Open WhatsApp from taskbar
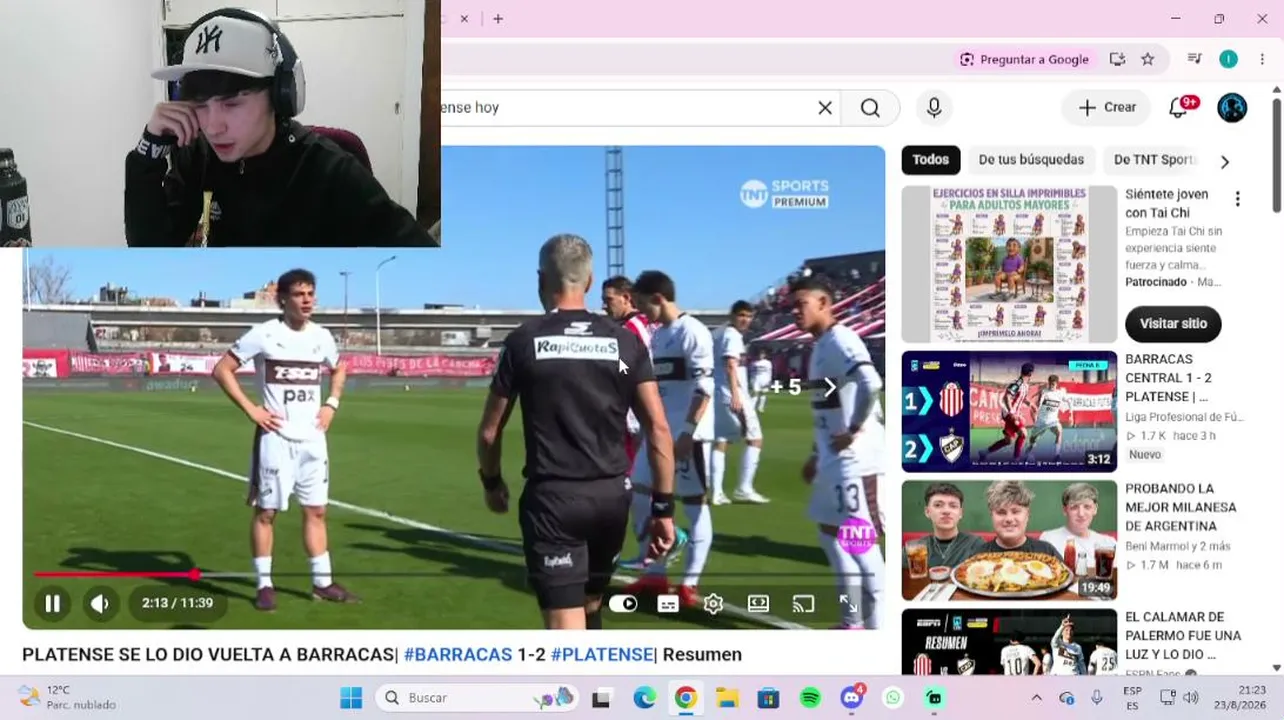The image size is (1284, 720). click(x=893, y=698)
